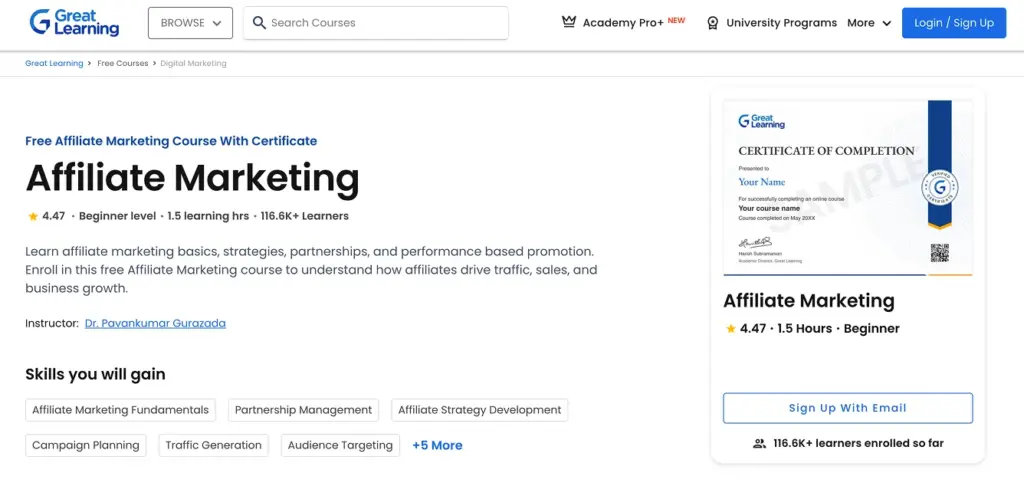Go to Digital Marketing breadcrumb

193,63
